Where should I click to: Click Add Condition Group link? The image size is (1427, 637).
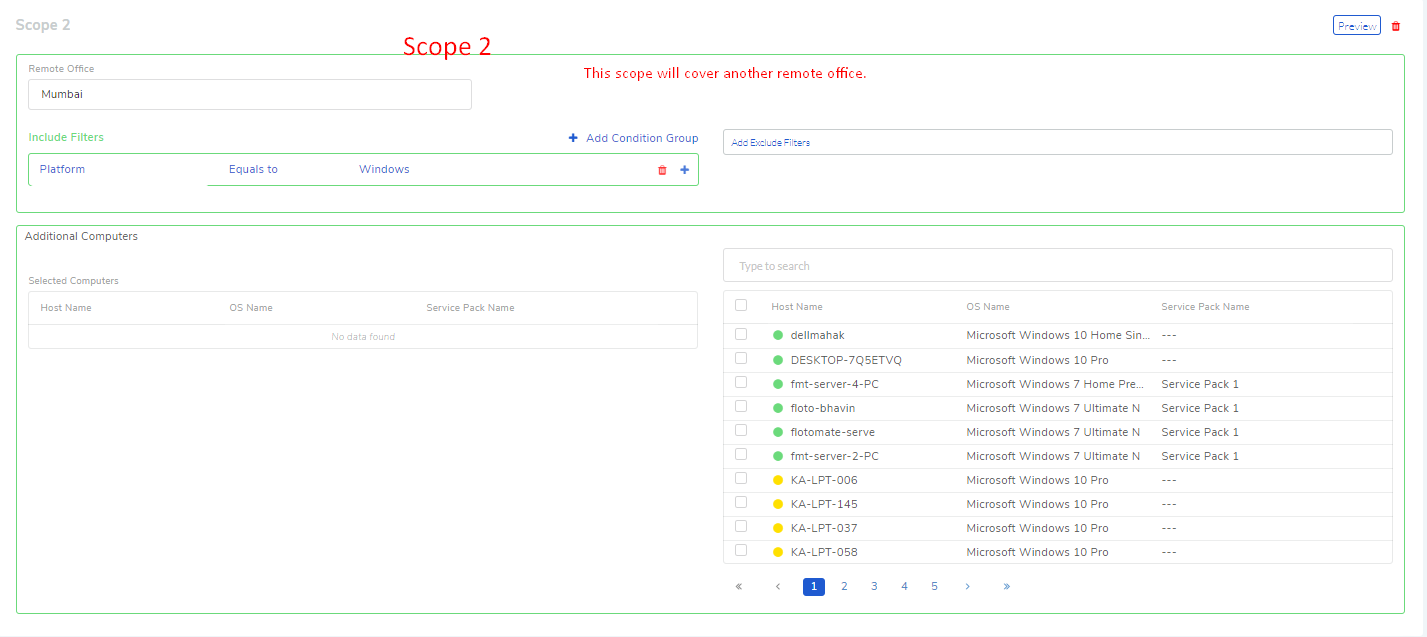pos(642,138)
